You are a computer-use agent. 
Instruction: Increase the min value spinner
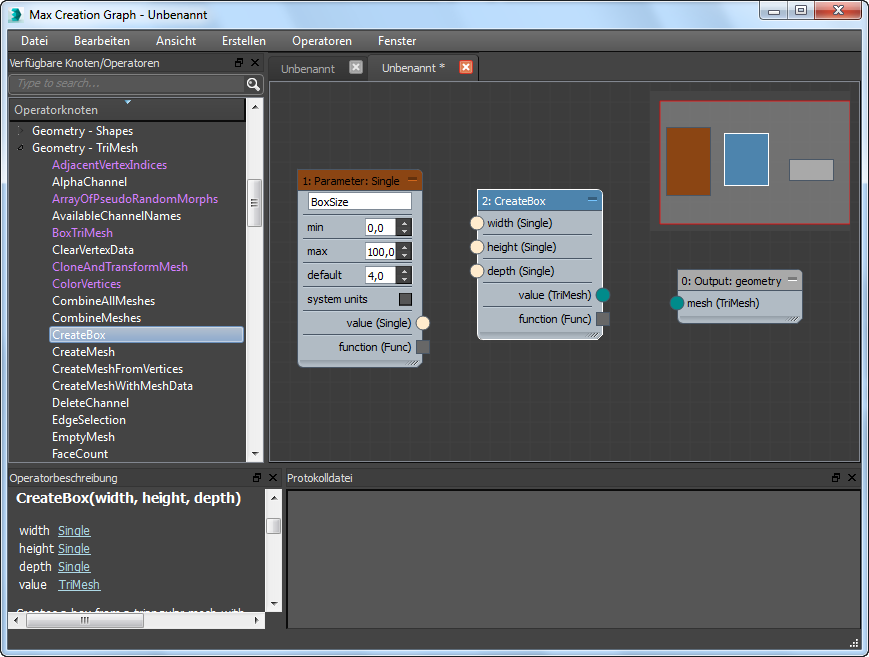click(405, 223)
